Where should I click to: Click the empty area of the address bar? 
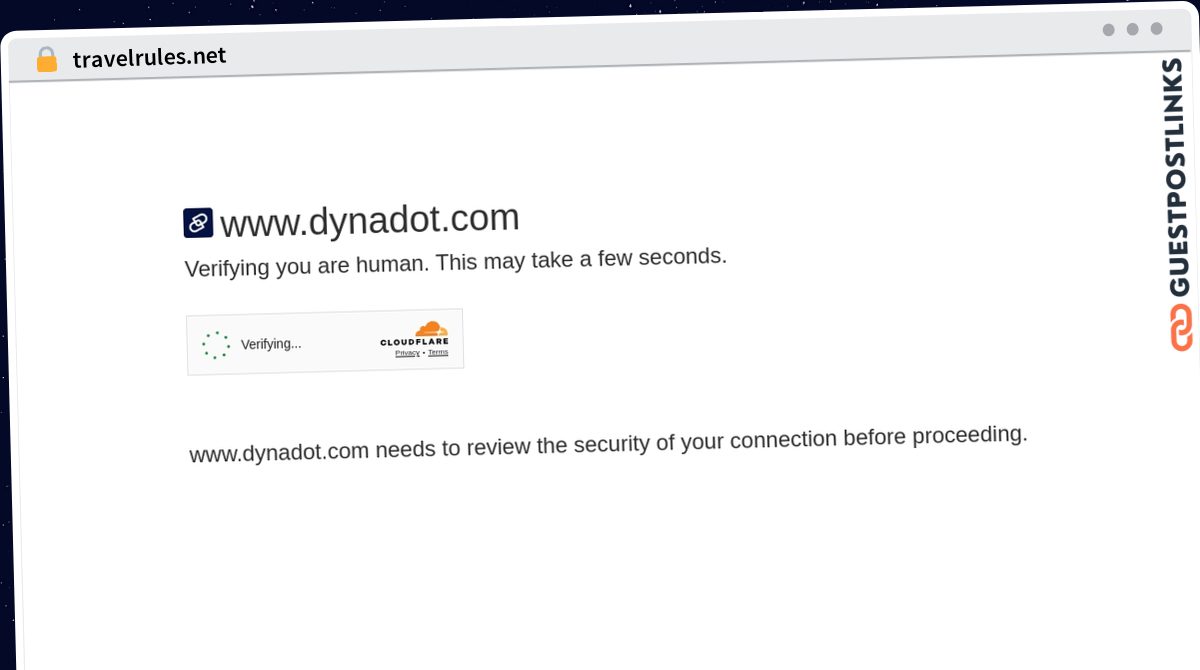650,48
